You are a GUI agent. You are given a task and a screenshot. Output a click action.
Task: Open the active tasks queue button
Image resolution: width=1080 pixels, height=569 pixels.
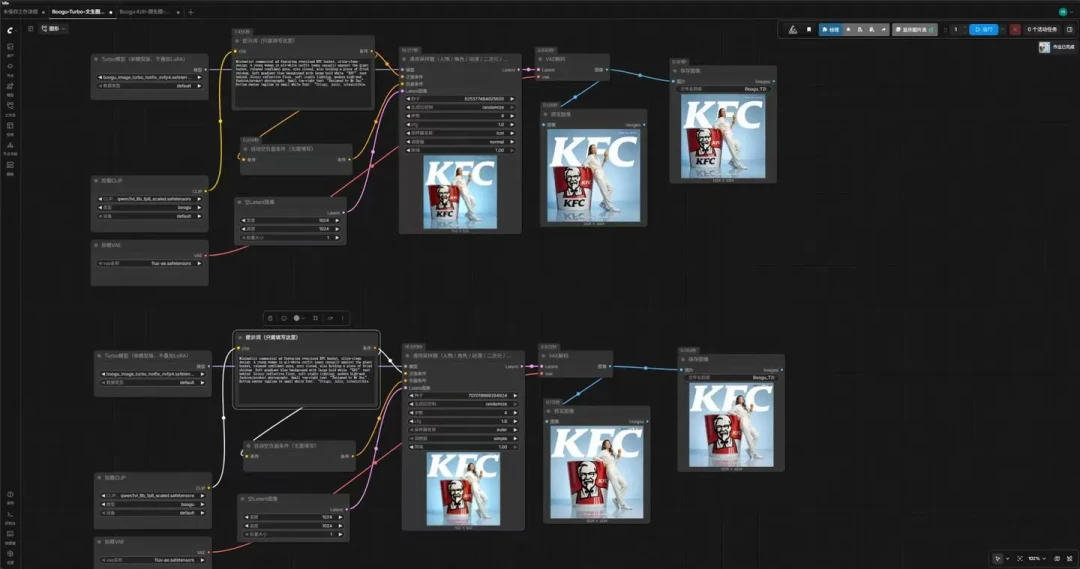(x=1042, y=30)
